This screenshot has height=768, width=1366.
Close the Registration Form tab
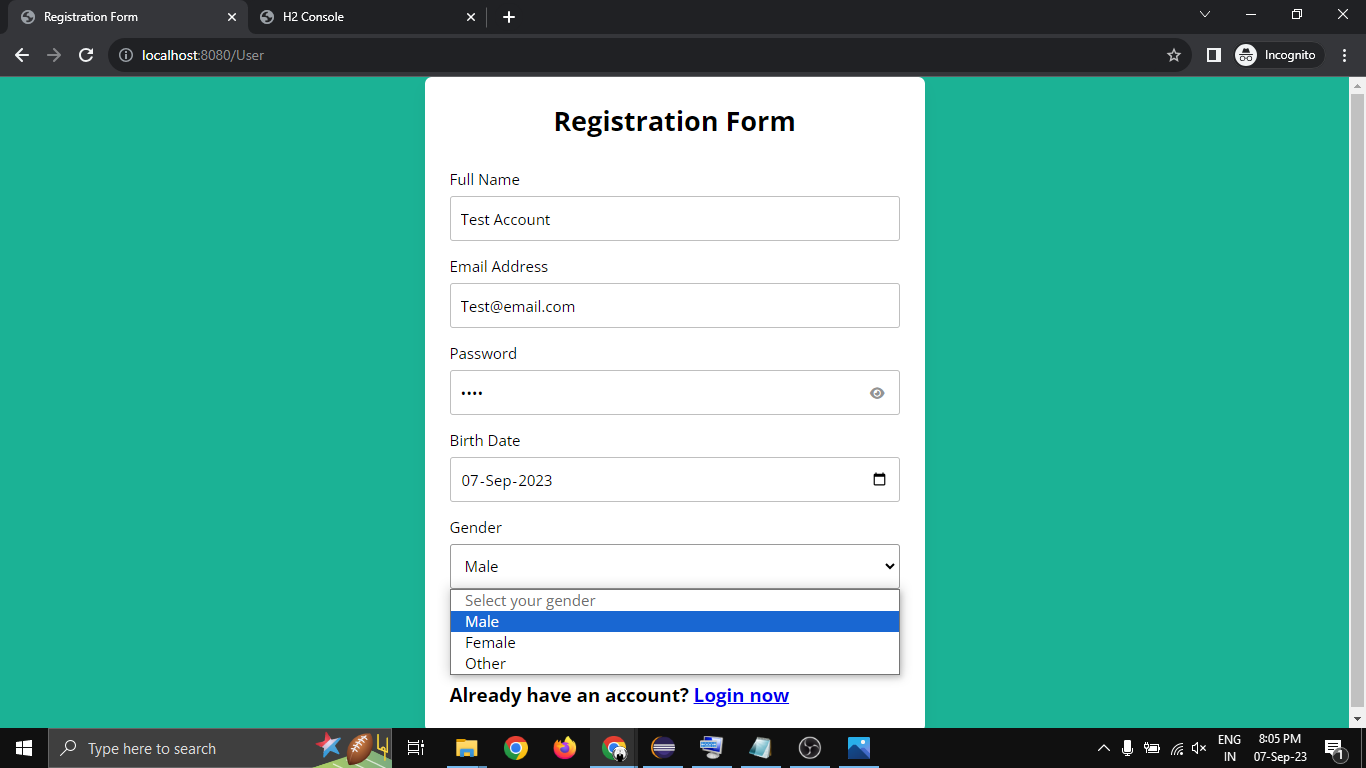coord(232,17)
